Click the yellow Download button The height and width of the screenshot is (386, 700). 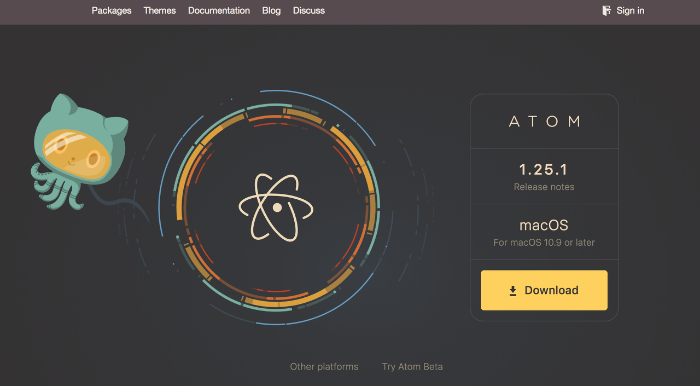[x=544, y=290]
